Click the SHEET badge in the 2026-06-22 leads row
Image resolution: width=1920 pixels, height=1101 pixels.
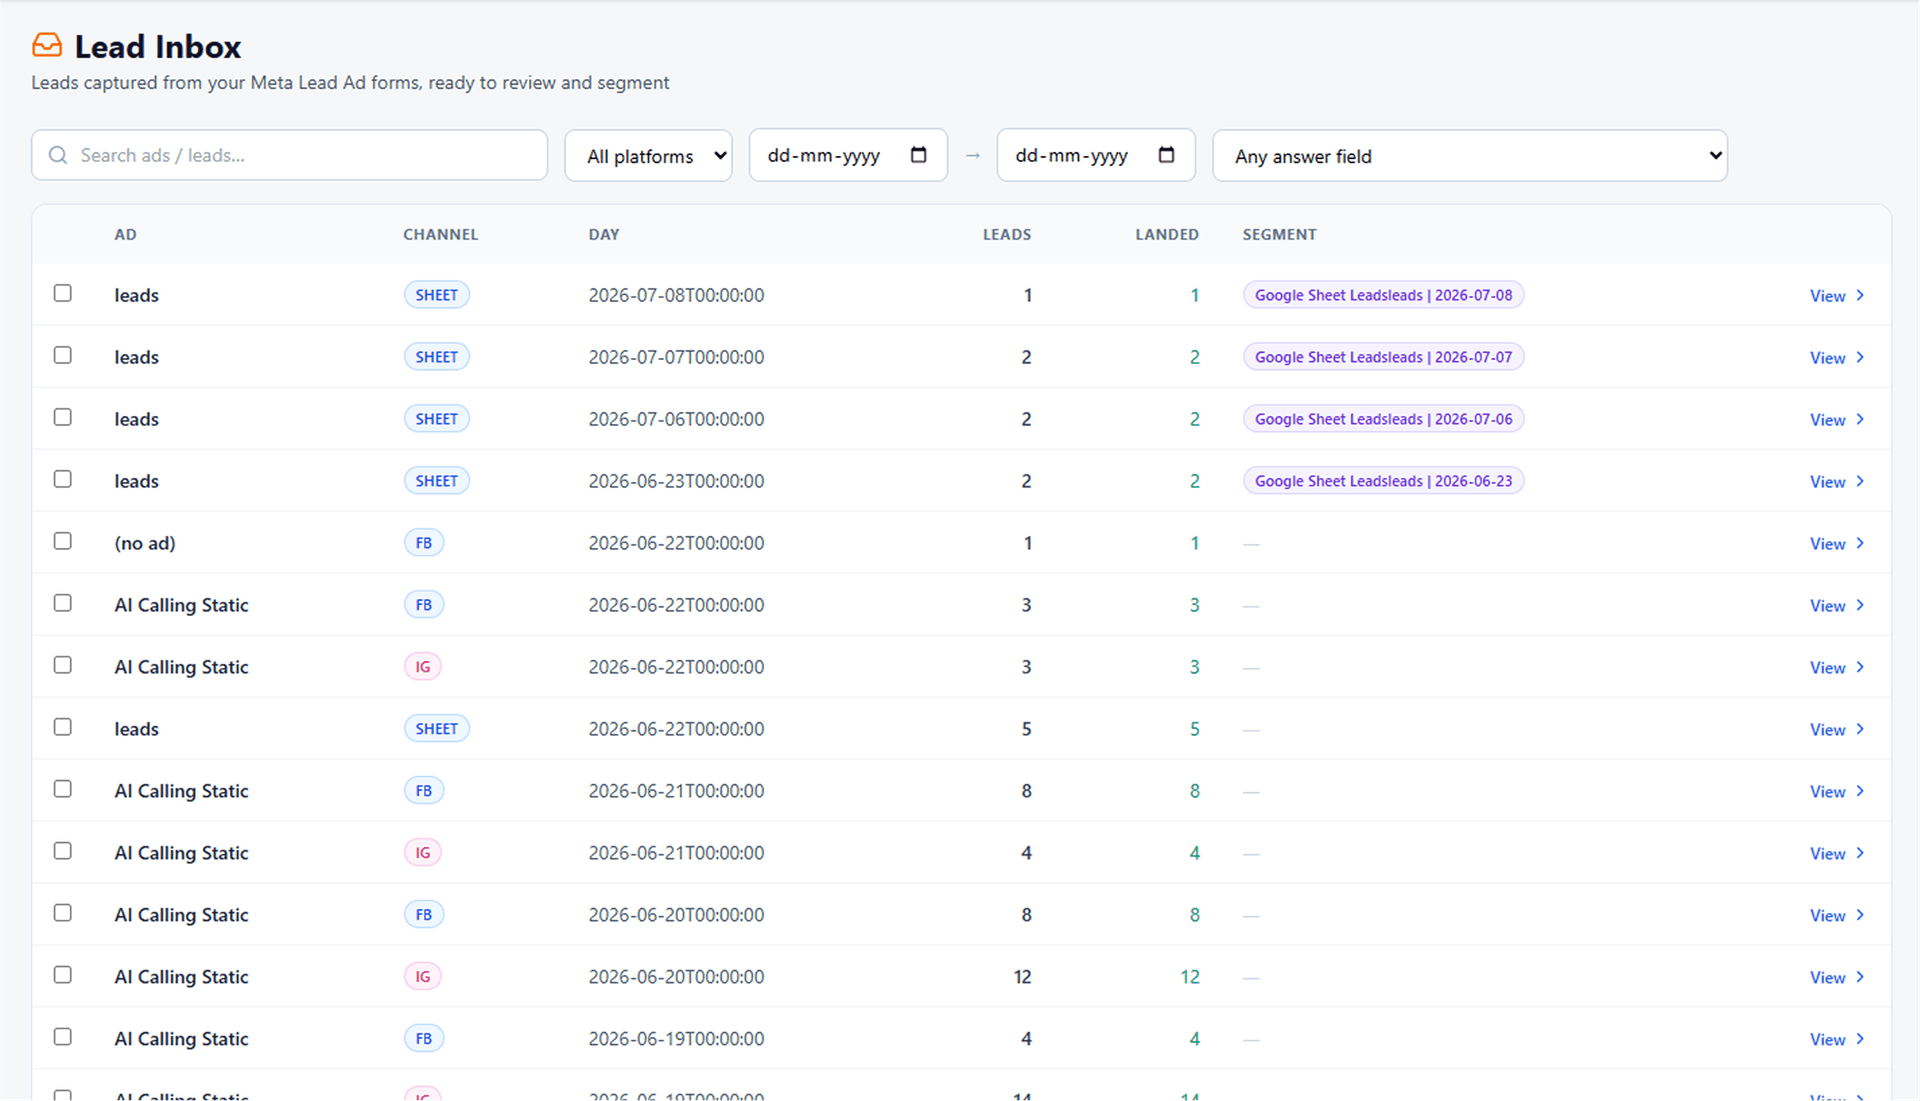(x=437, y=729)
